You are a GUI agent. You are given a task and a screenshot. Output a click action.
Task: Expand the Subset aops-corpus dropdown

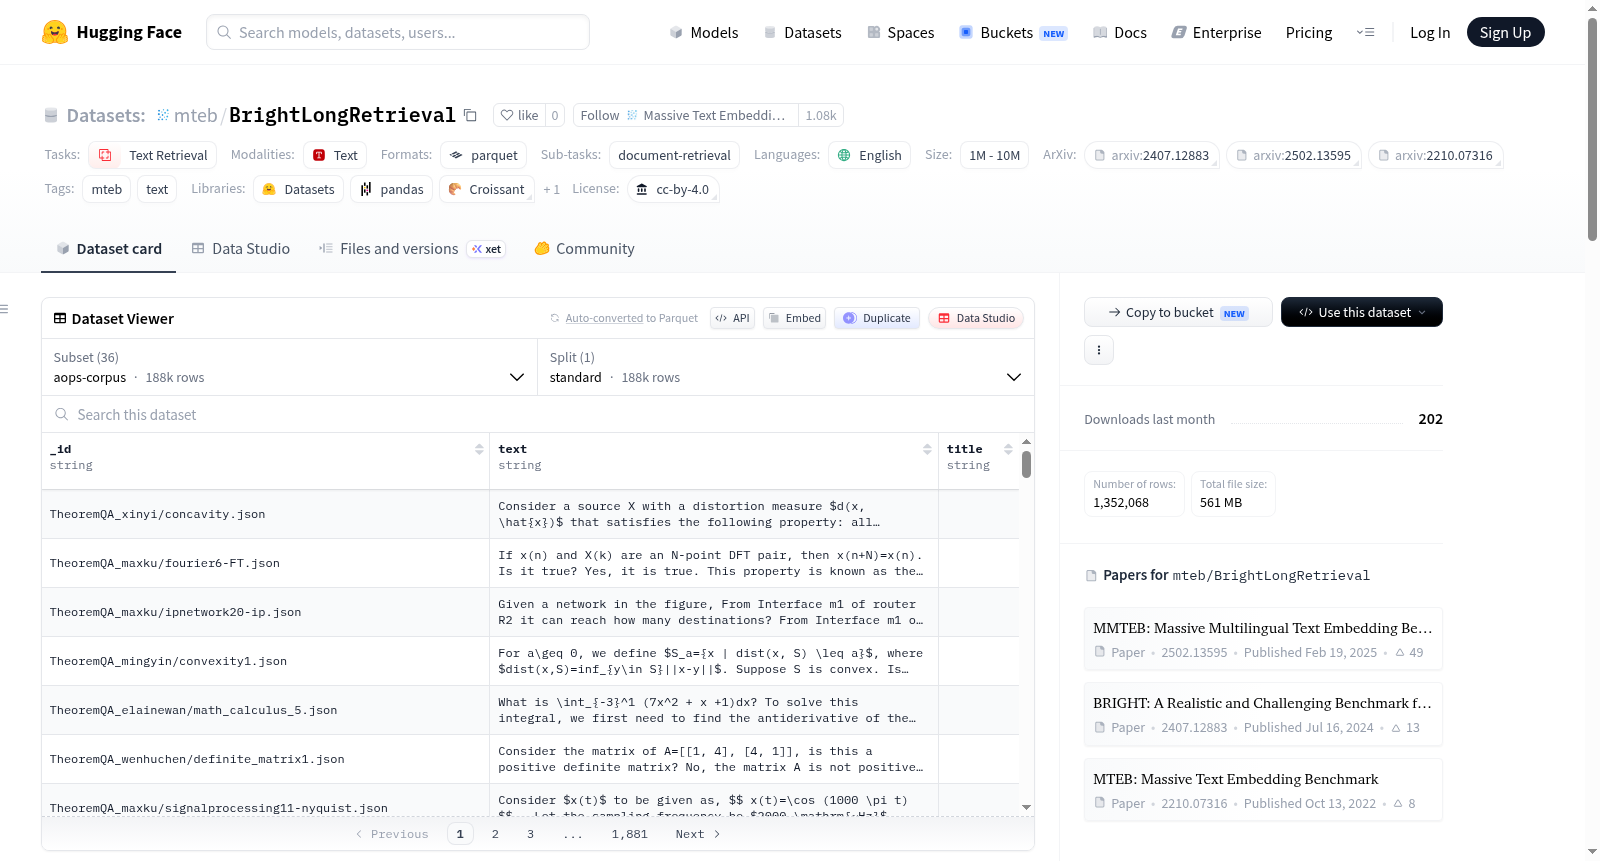(x=289, y=367)
